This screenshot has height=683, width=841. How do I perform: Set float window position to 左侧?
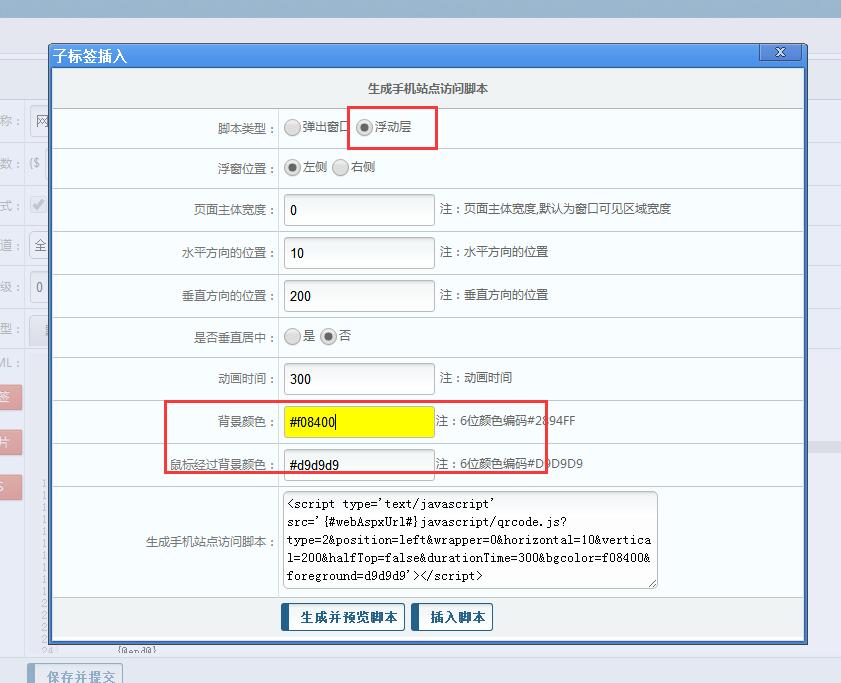(x=292, y=168)
